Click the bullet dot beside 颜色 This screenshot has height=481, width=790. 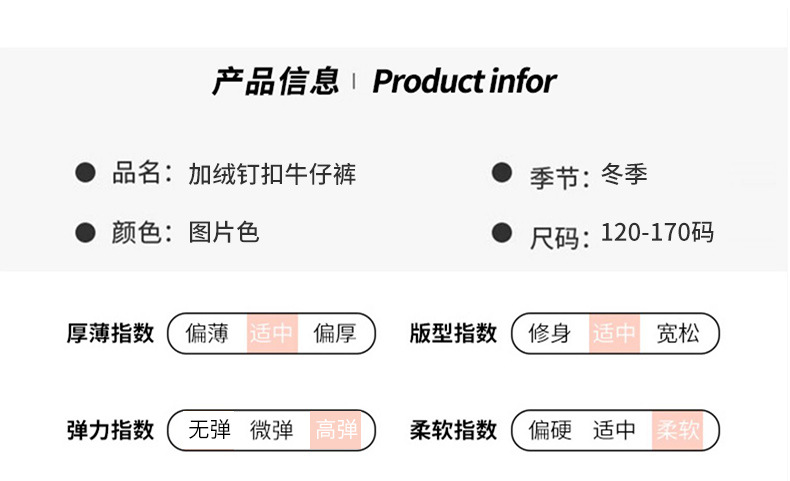pos(87,233)
